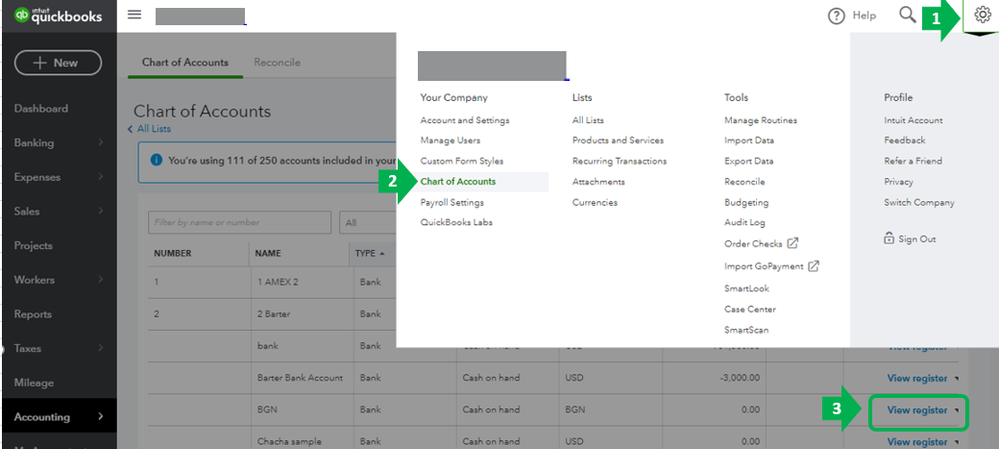
Task: Open Products and Services
Action: pyautogui.click(x=618, y=140)
